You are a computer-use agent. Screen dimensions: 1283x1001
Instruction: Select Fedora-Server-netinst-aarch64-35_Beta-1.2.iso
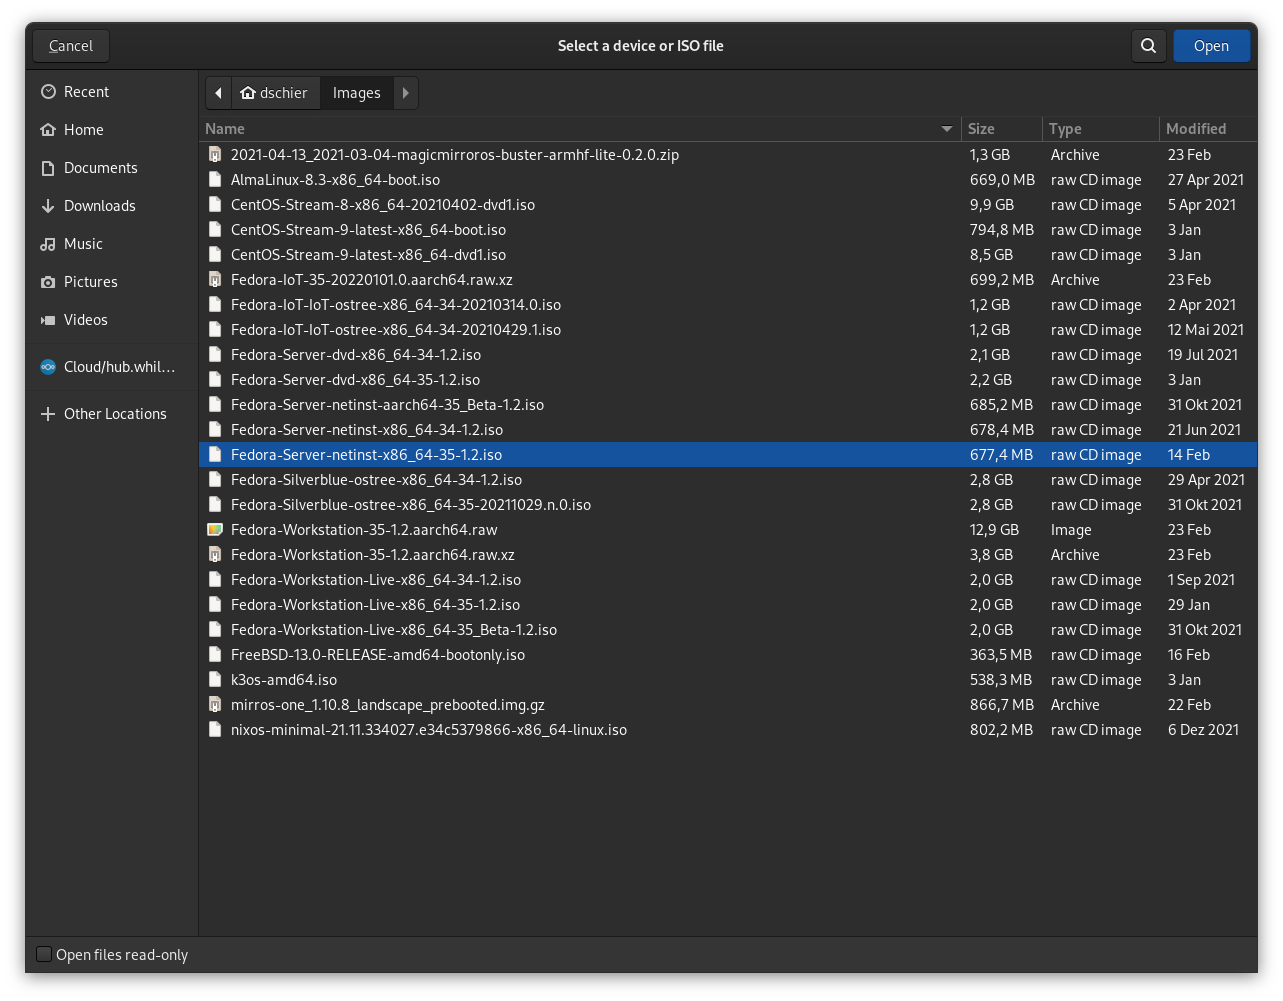(728, 405)
